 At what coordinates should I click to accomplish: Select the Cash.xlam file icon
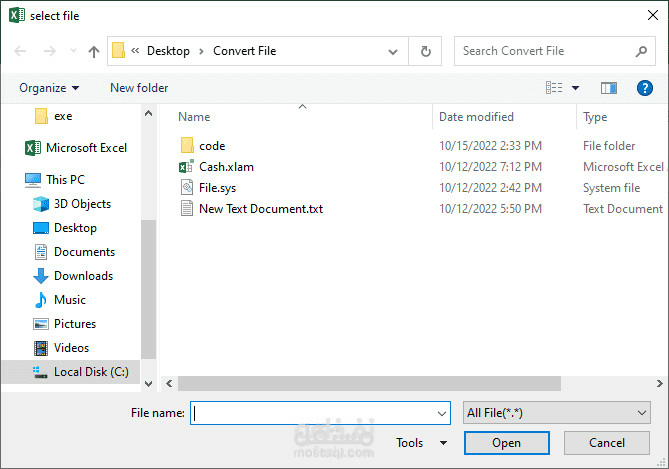(186, 166)
